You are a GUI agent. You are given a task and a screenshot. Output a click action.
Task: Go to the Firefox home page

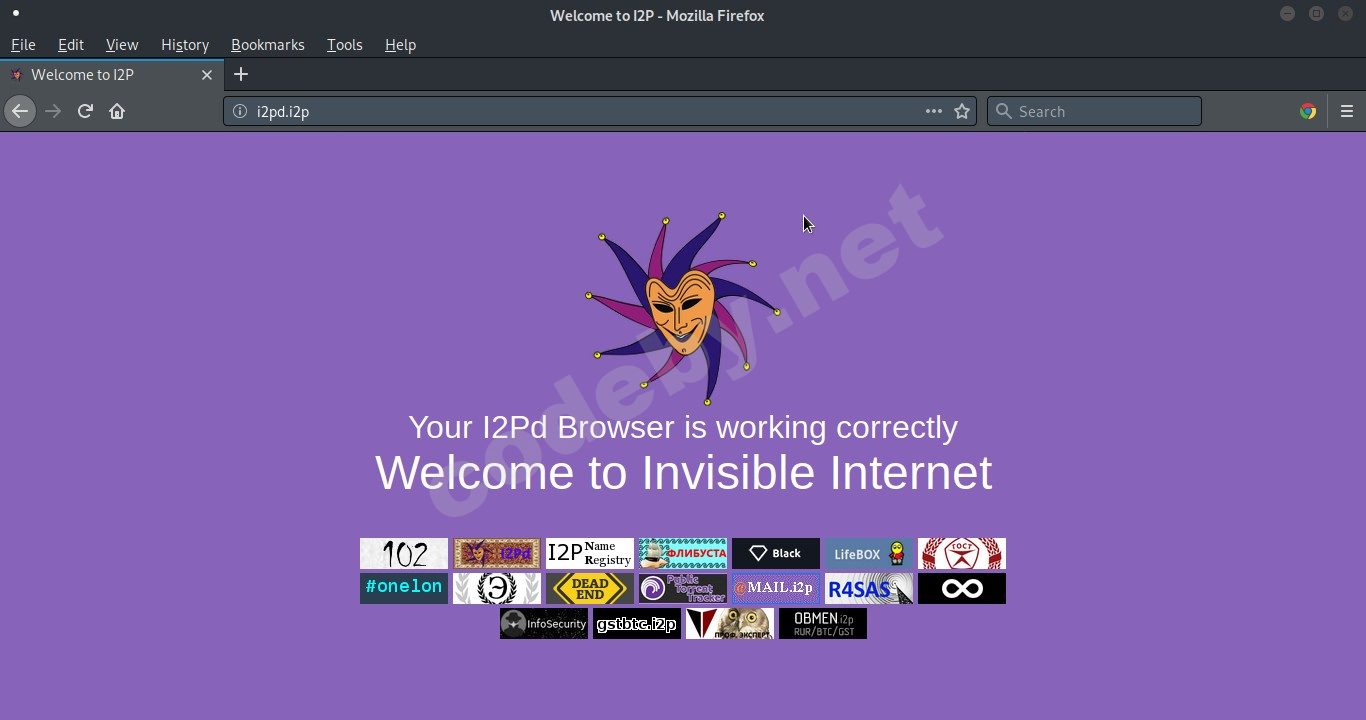pos(117,111)
